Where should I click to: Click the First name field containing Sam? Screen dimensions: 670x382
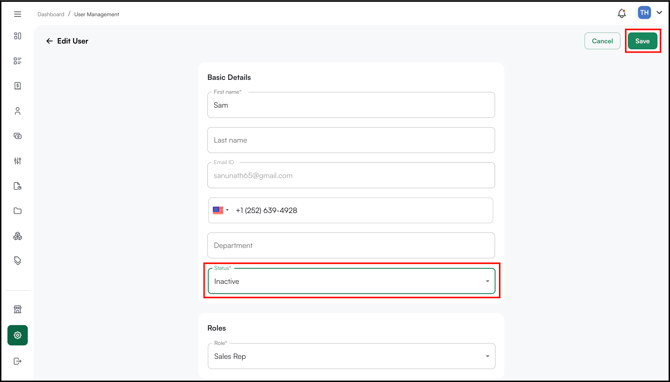click(x=351, y=105)
